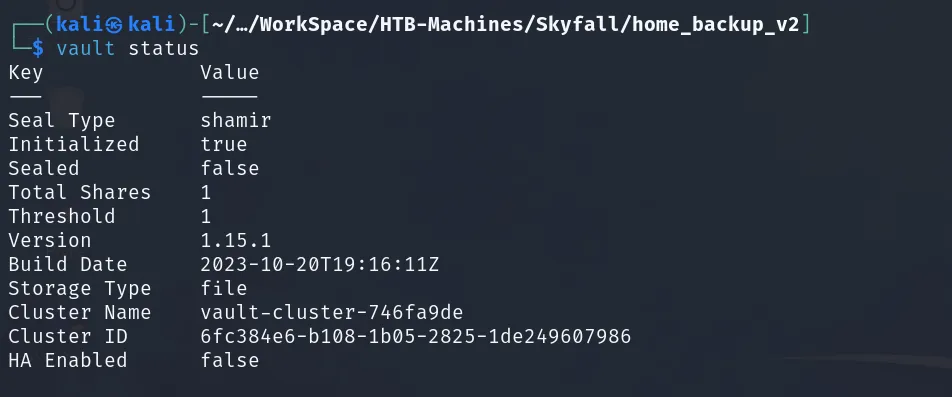
Task: Click the Cluster ID UUID string
Action: (x=415, y=336)
